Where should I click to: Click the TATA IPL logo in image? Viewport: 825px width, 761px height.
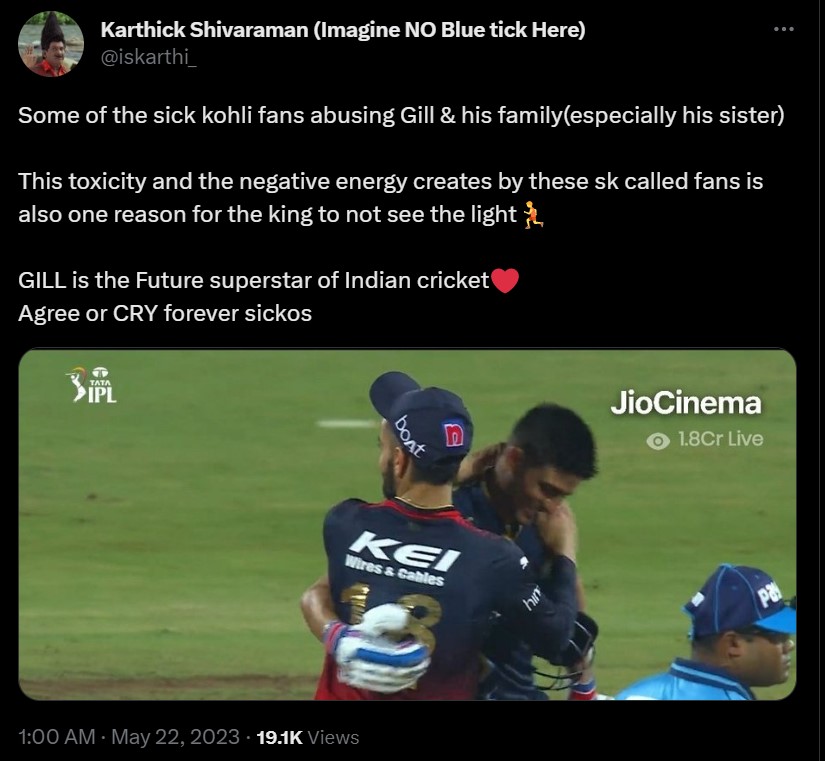[92, 385]
